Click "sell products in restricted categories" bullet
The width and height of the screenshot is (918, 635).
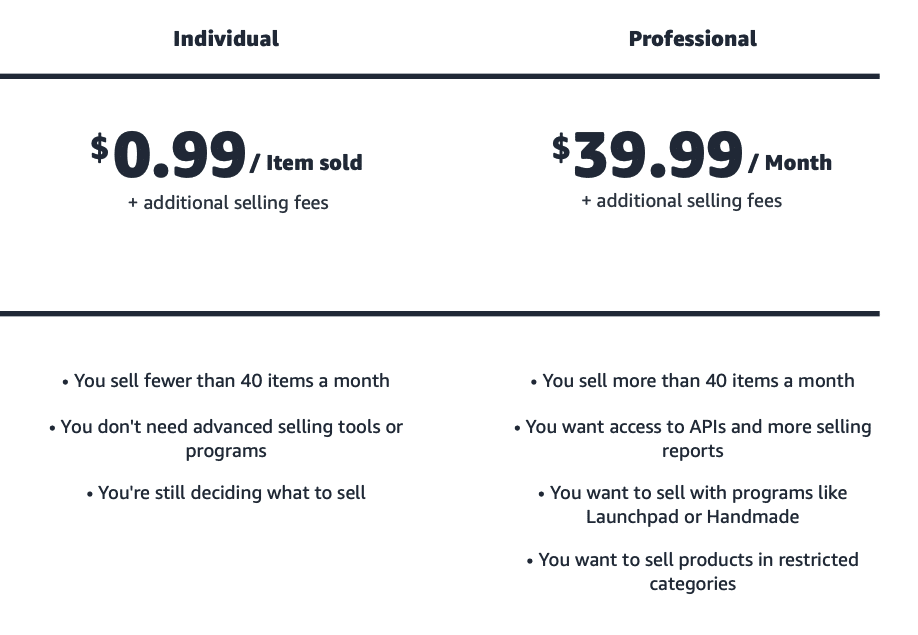692,560
